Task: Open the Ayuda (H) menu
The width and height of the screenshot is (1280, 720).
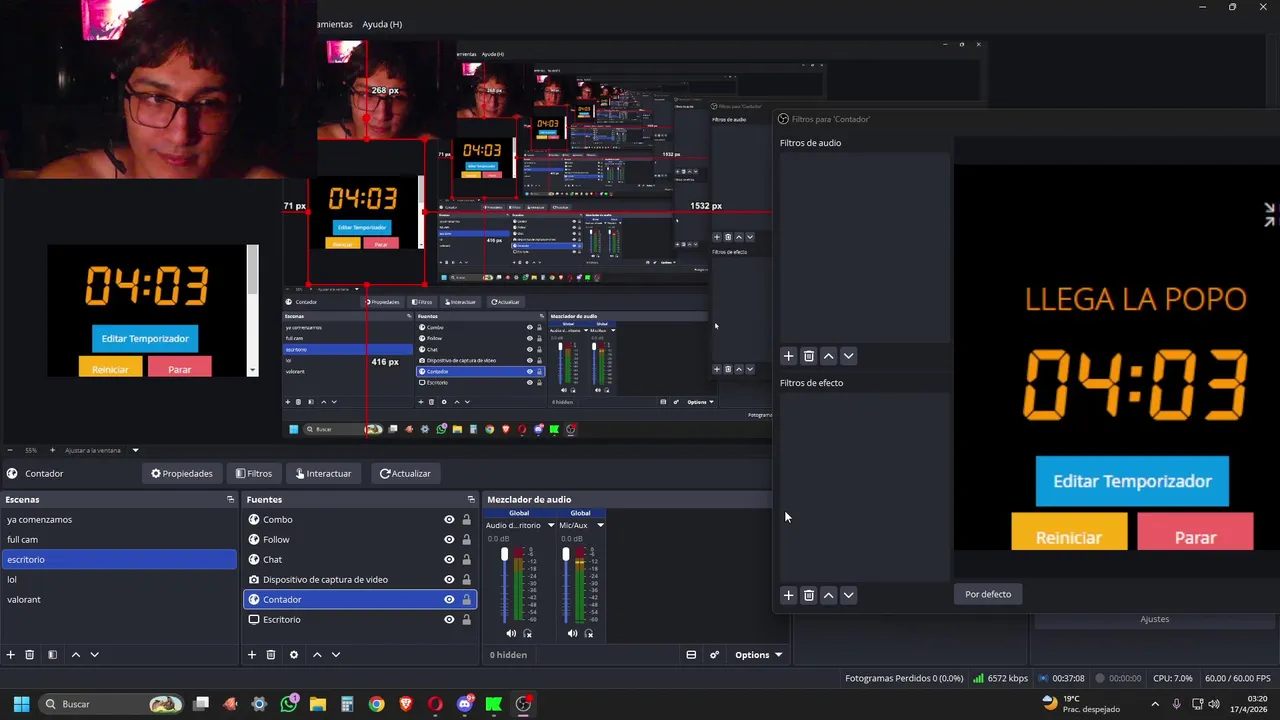Action: (382, 24)
